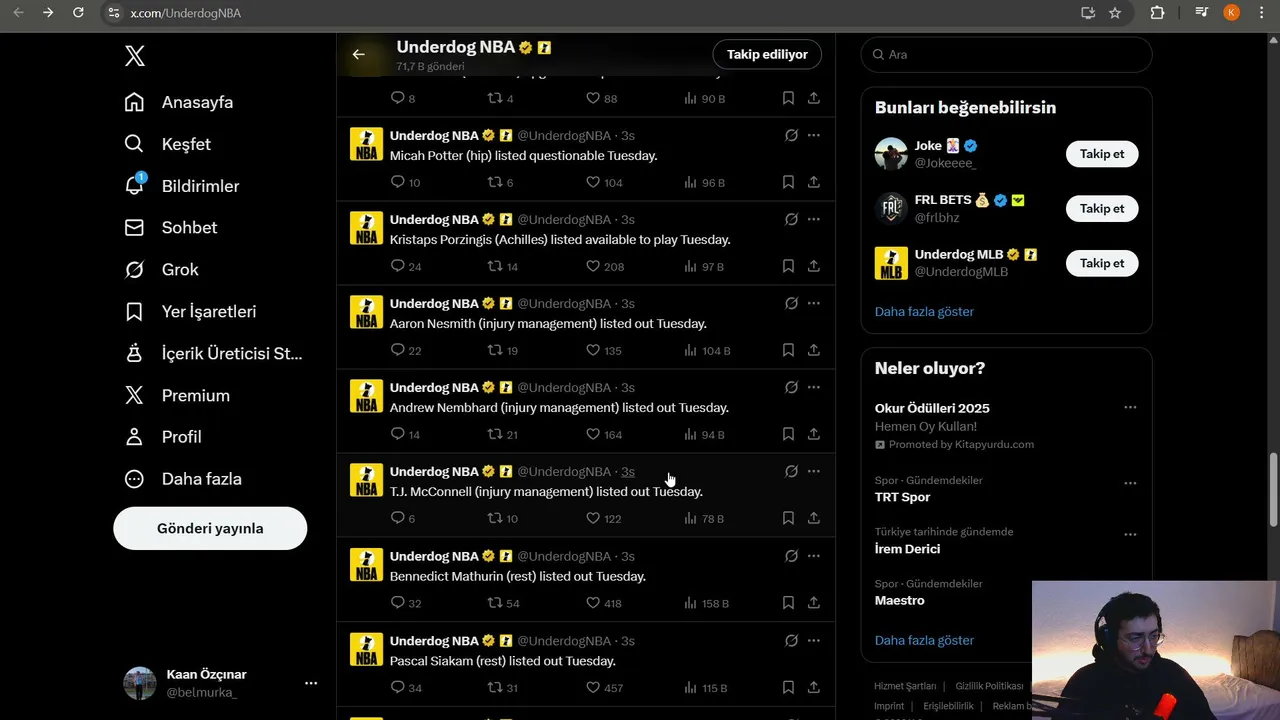
Task: Go to Anasayfa home
Action: [x=179, y=102]
